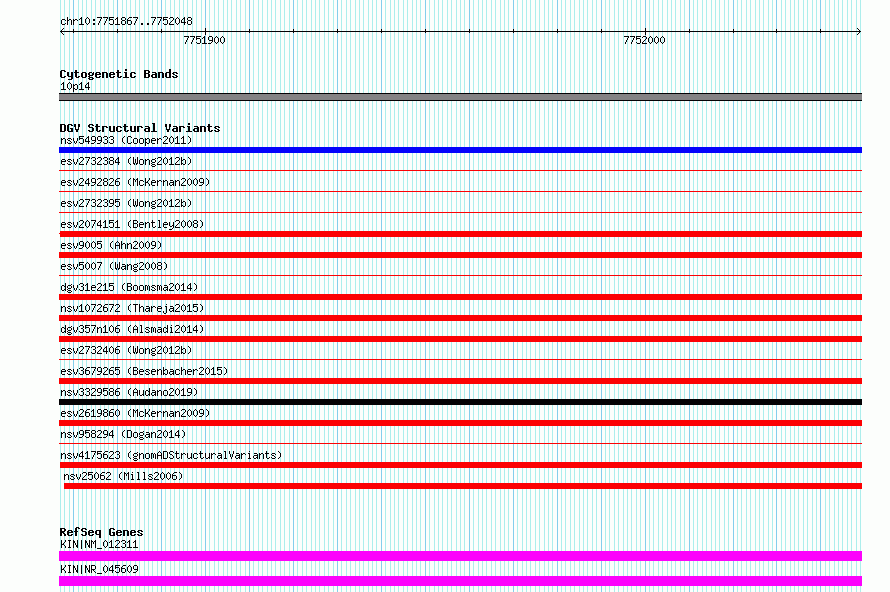Click the right arrow end of the ruler
This screenshot has width=890, height=592.
858,31
